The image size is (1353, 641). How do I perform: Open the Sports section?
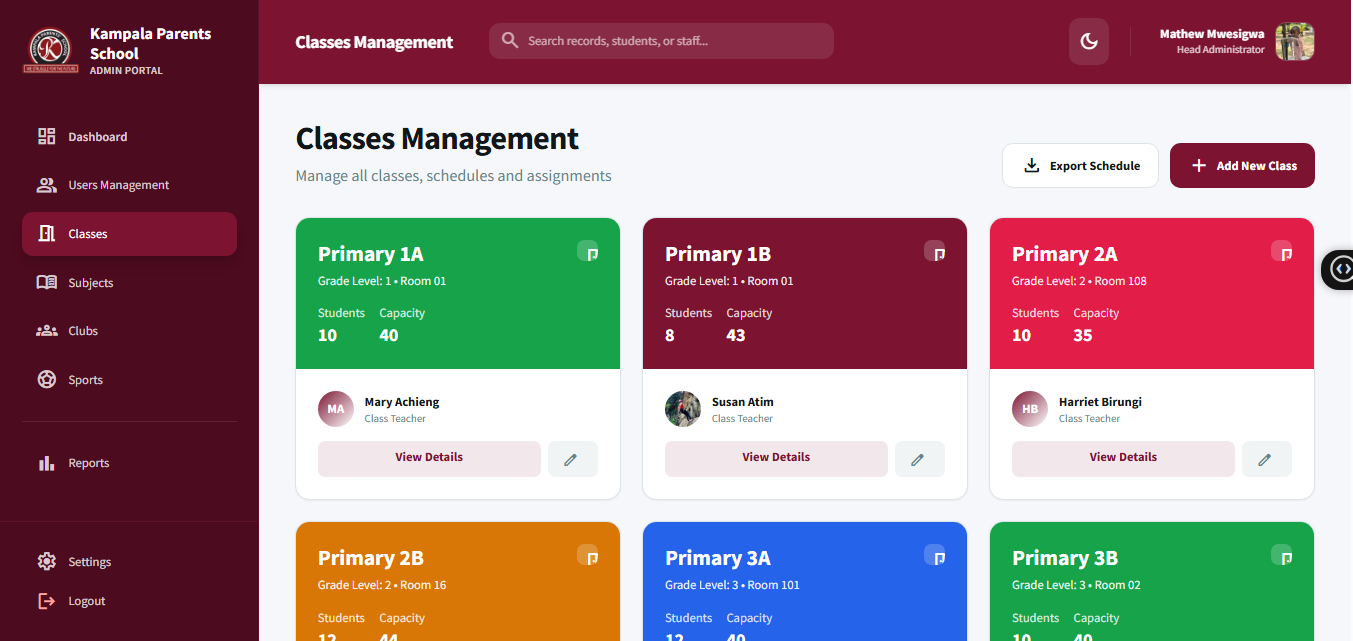[85, 380]
